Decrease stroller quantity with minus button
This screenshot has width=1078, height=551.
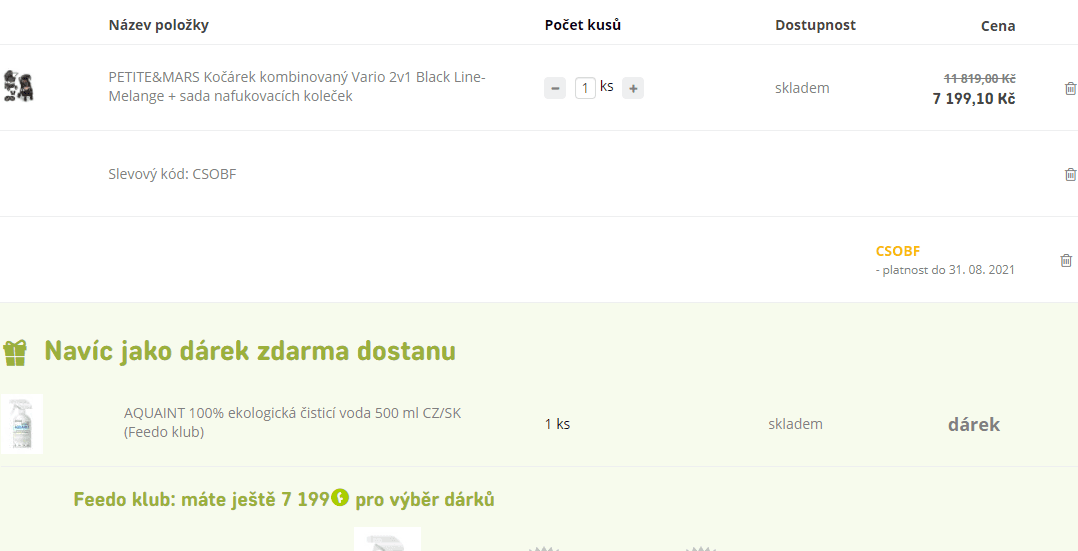click(555, 88)
